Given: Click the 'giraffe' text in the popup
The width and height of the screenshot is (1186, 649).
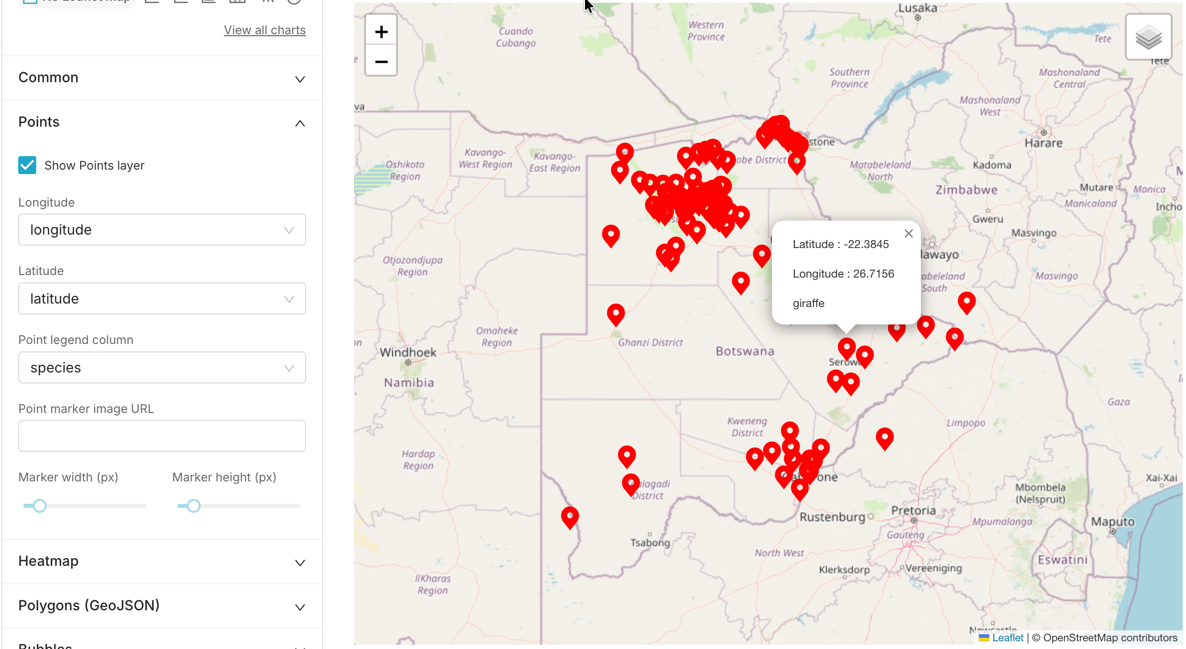Looking at the screenshot, I should 809,303.
